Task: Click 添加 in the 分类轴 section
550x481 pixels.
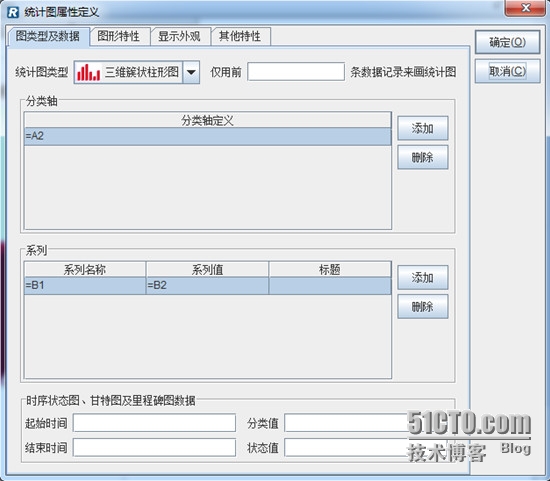Action: point(423,128)
